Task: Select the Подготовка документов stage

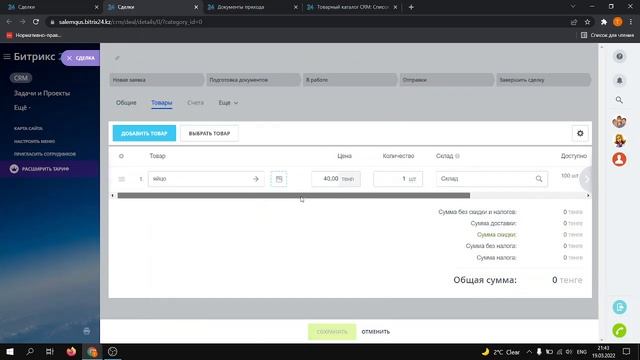Action: click(253, 80)
